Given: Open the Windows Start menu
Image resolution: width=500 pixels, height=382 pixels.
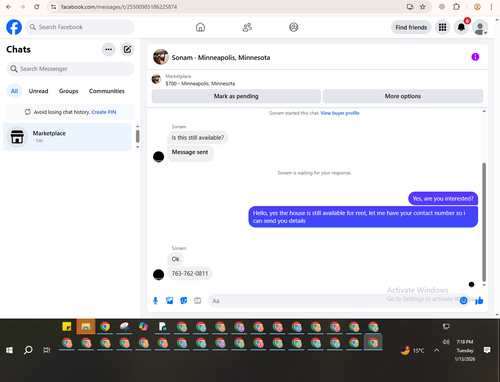Looking at the screenshot, I should tap(9, 350).
